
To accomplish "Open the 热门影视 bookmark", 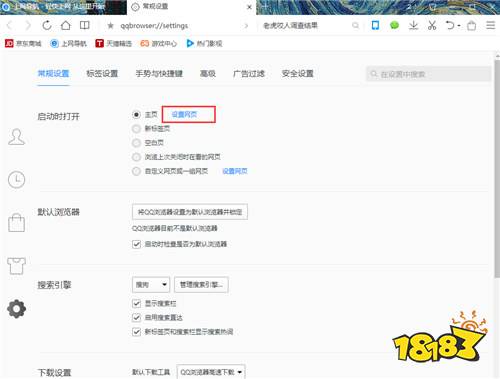I will [204, 43].
